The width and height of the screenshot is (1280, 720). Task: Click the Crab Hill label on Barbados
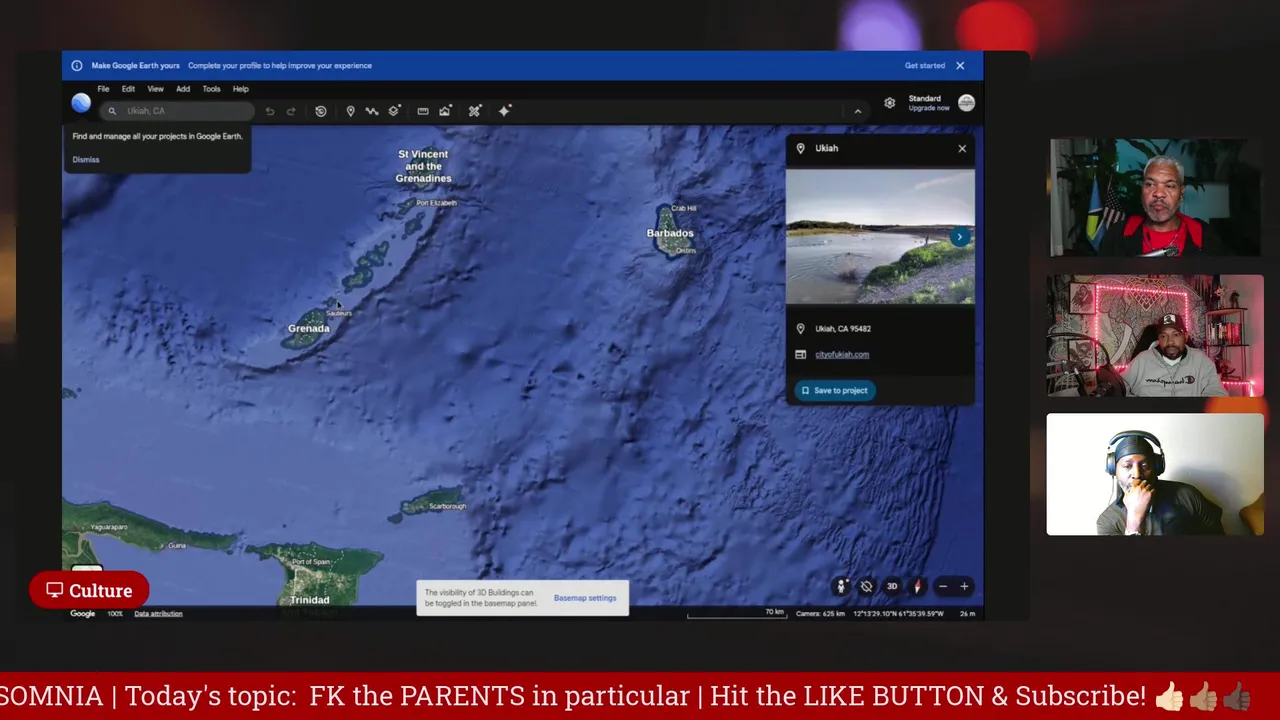684,208
